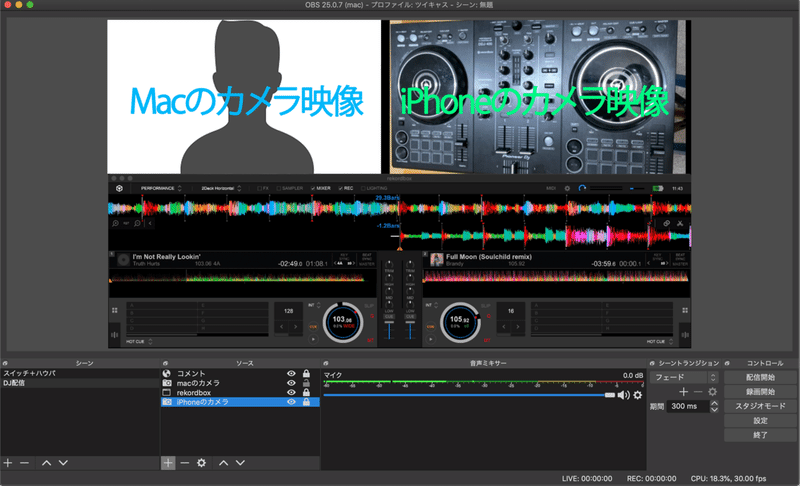
Task: Click the 300 ms duration field
Action: tap(688, 406)
